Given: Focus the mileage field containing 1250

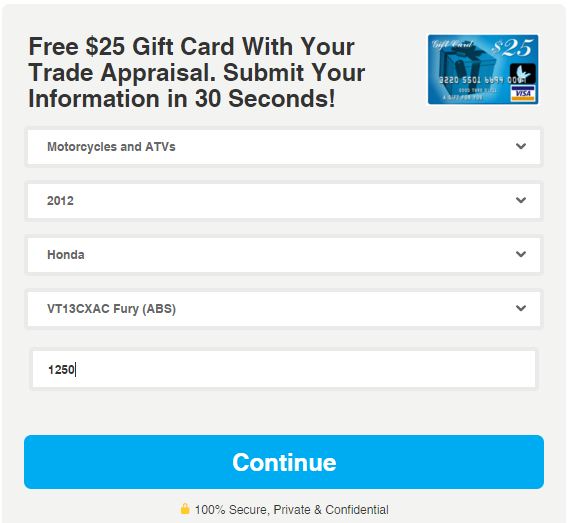Looking at the screenshot, I should point(284,369).
